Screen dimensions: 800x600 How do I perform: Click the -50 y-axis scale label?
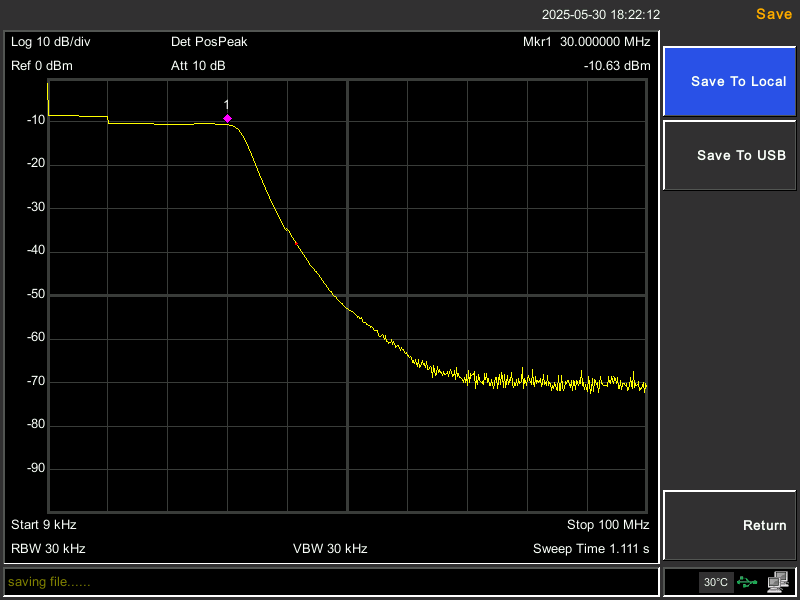(34, 294)
